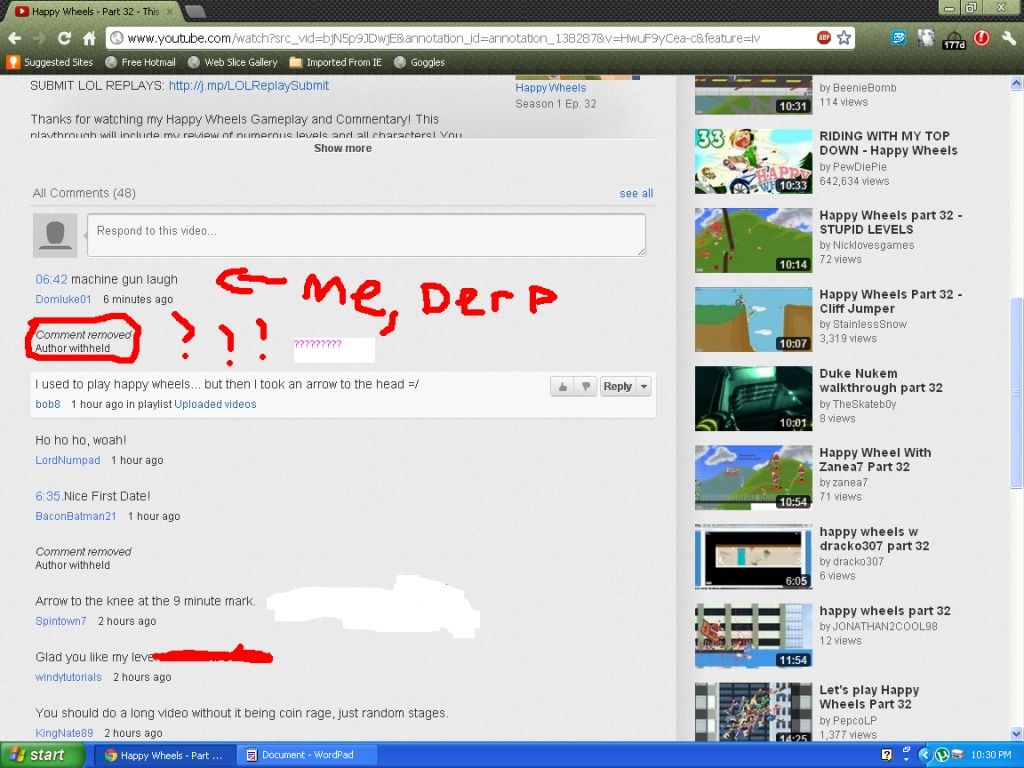Open the windytutorials profile link
The height and width of the screenshot is (768, 1024).
pos(69,677)
